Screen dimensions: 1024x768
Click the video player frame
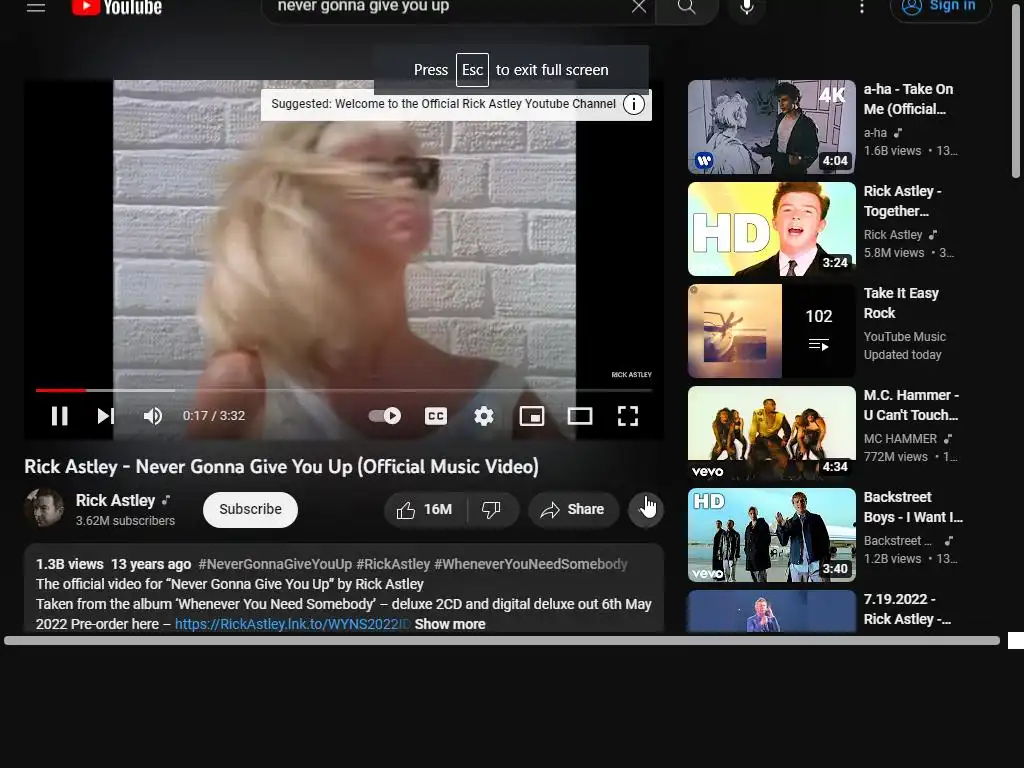point(344,260)
